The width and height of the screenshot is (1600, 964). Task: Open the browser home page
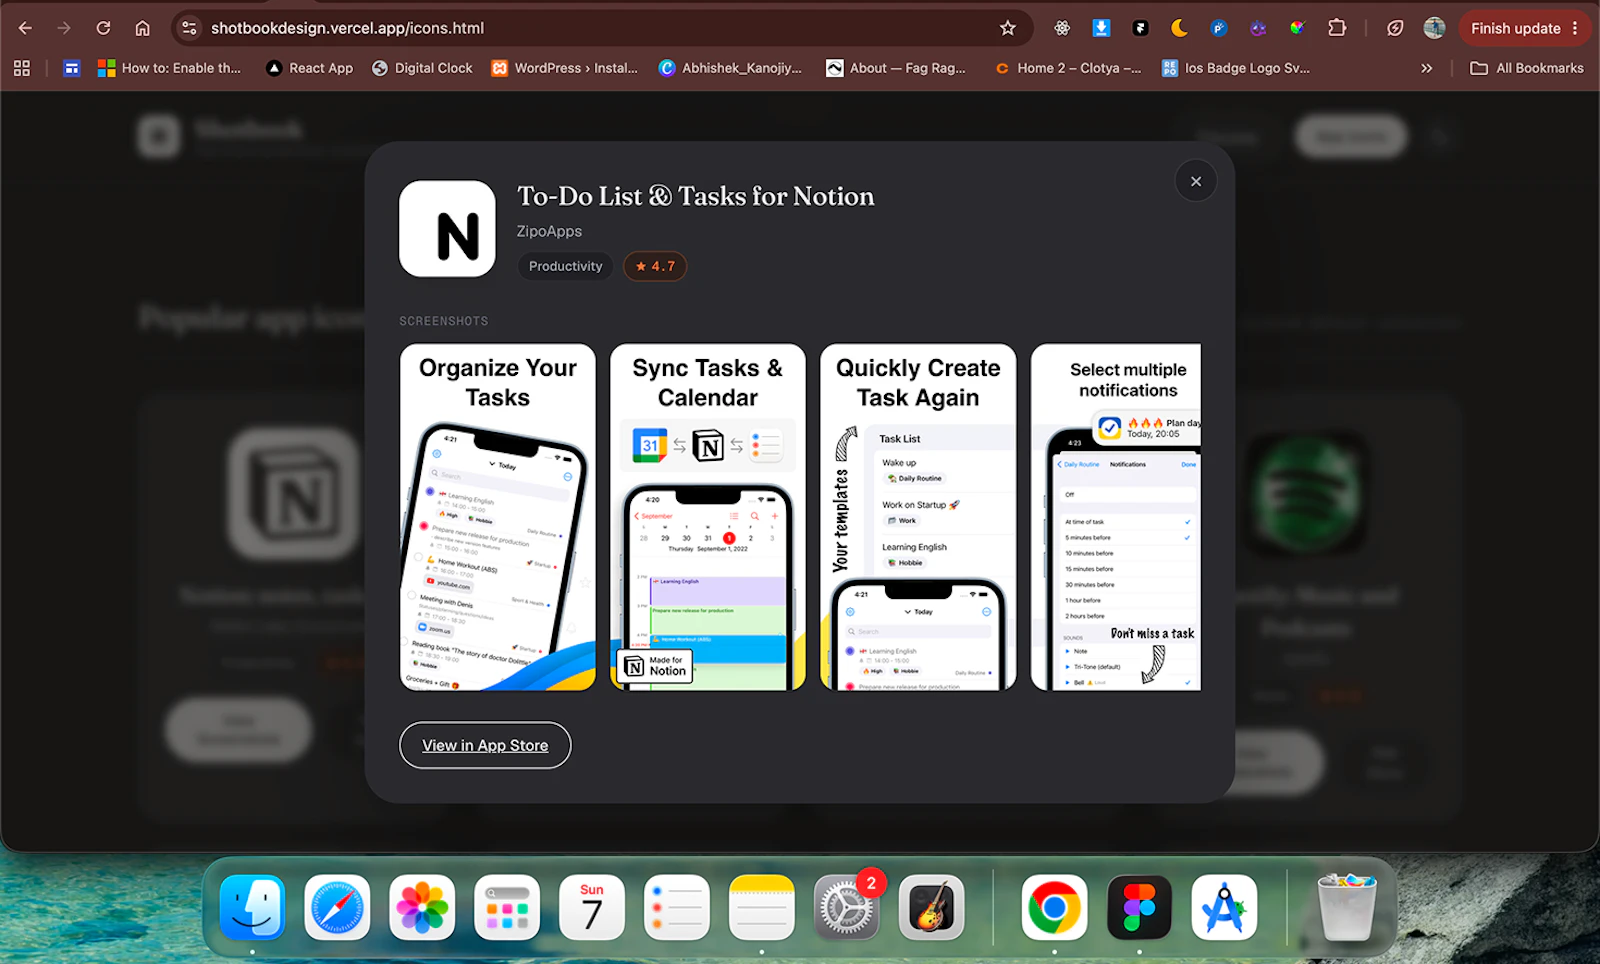click(142, 28)
